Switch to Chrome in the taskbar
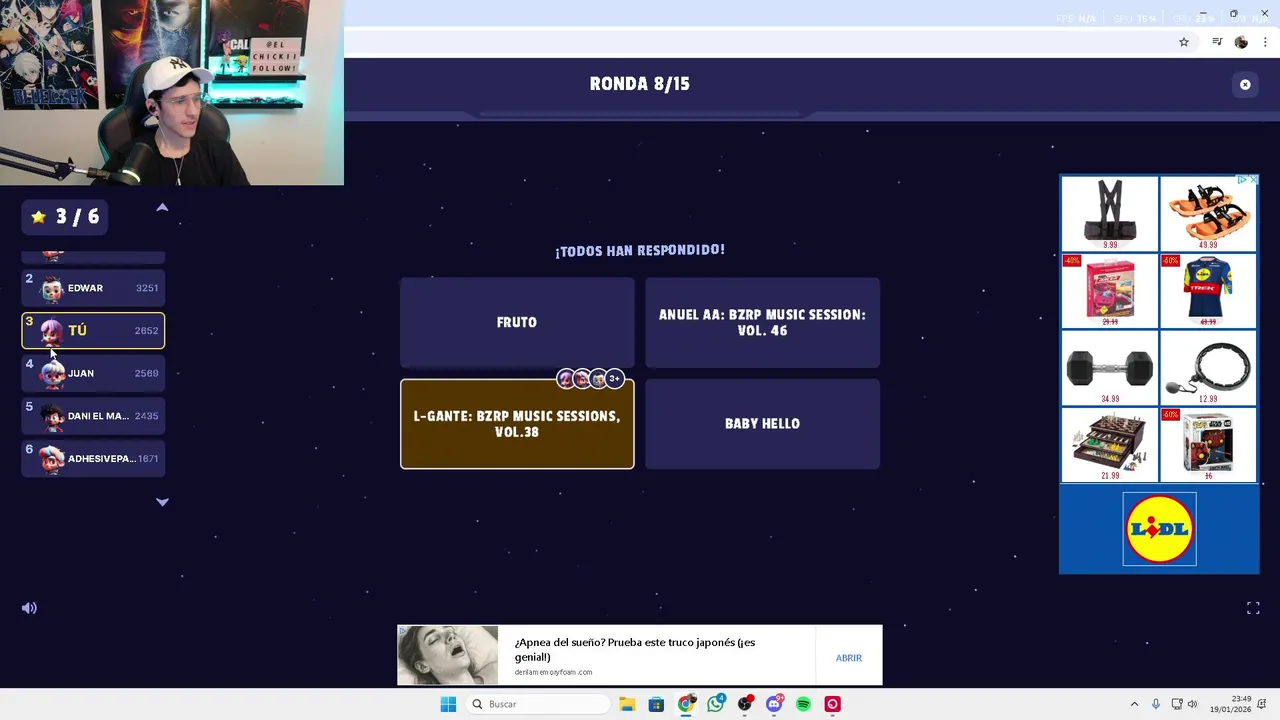 coord(686,704)
